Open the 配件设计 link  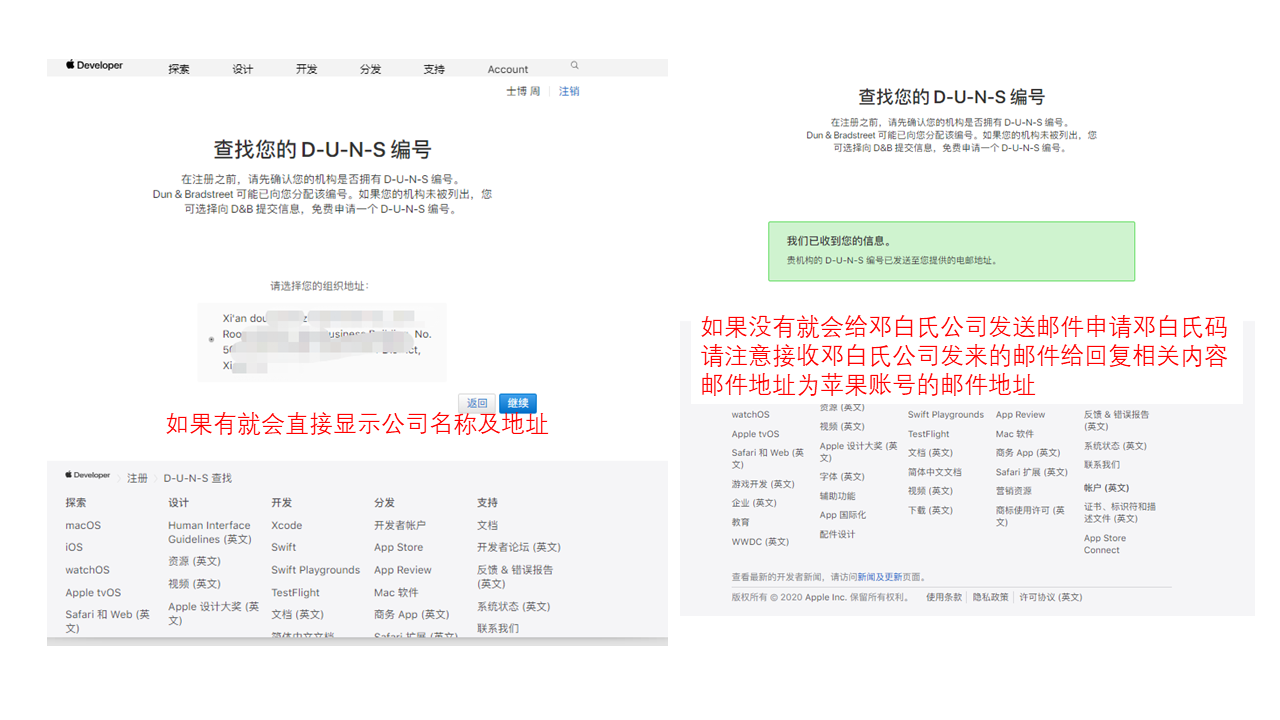pos(837,534)
